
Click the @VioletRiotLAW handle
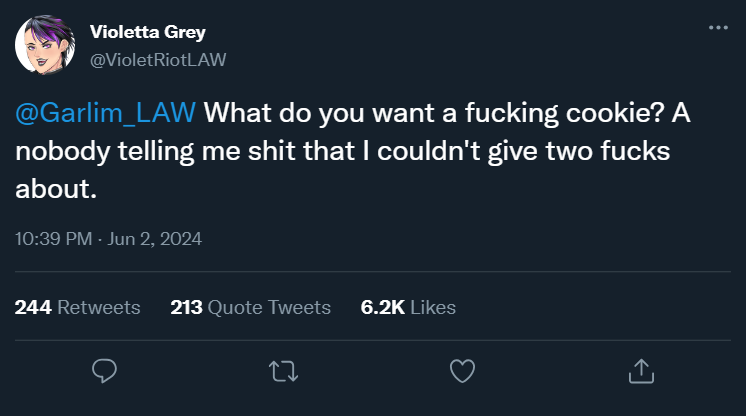[x=158, y=59]
